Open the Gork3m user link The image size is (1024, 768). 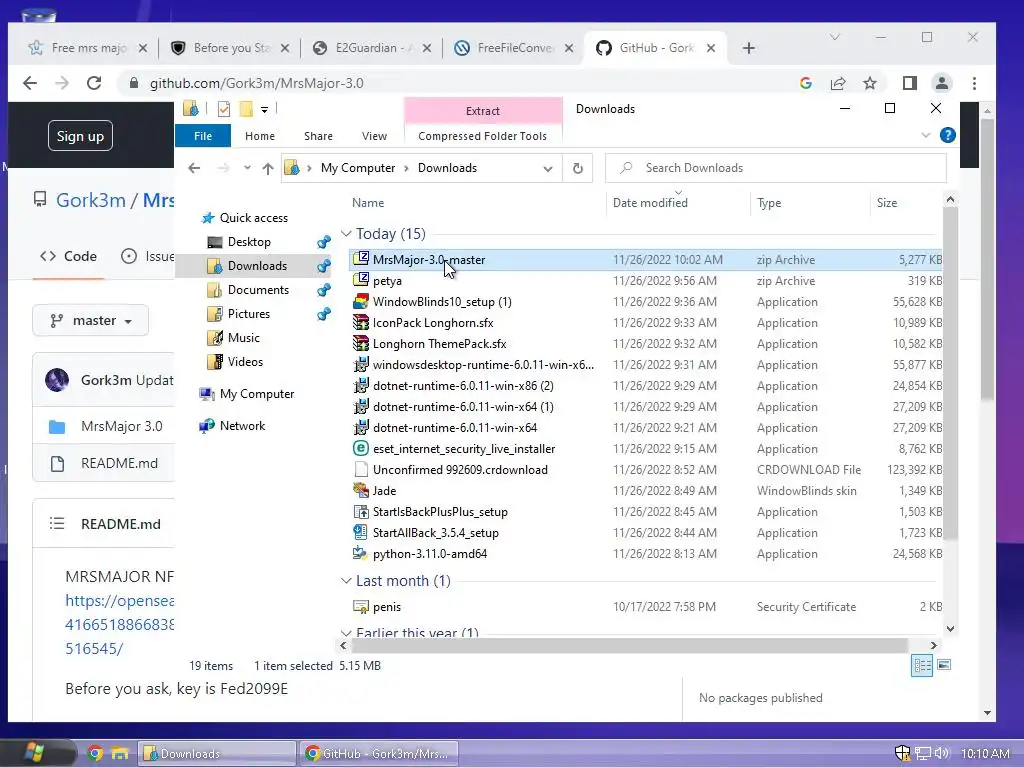pyautogui.click(x=91, y=200)
